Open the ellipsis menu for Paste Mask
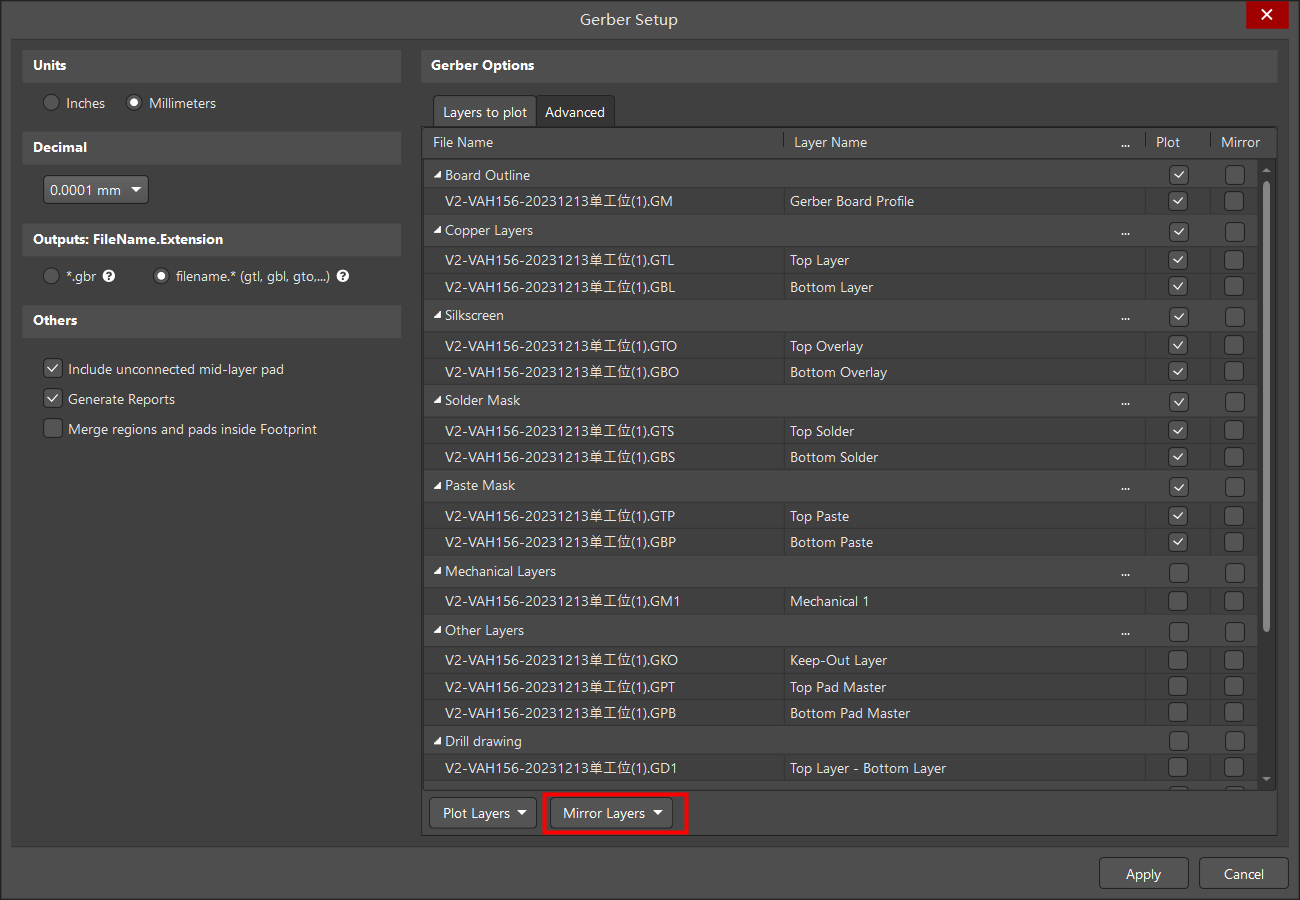1300x900 pixels. coord(1126,487)
